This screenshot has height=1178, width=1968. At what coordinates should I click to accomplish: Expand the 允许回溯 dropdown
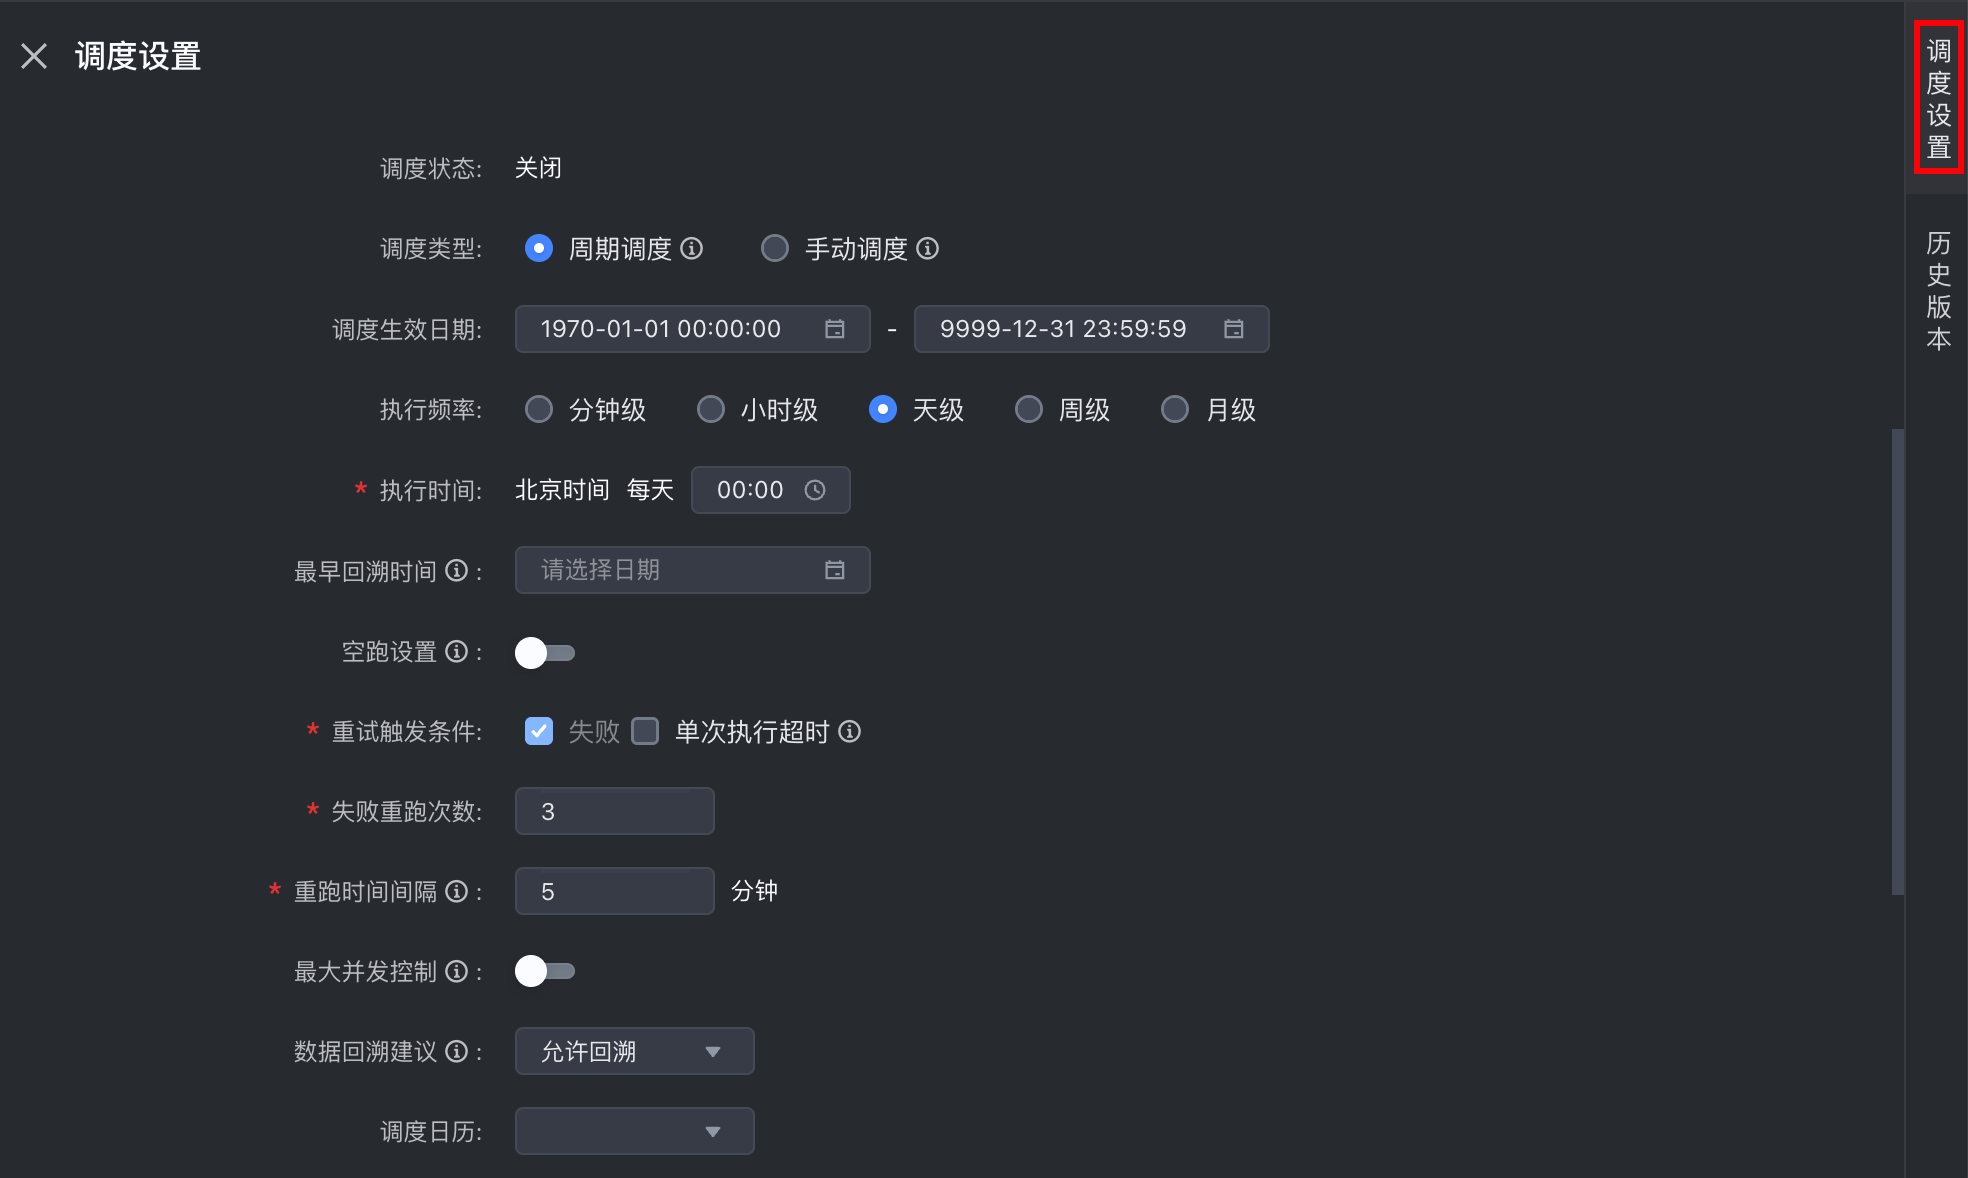[x=634, y=1051]
